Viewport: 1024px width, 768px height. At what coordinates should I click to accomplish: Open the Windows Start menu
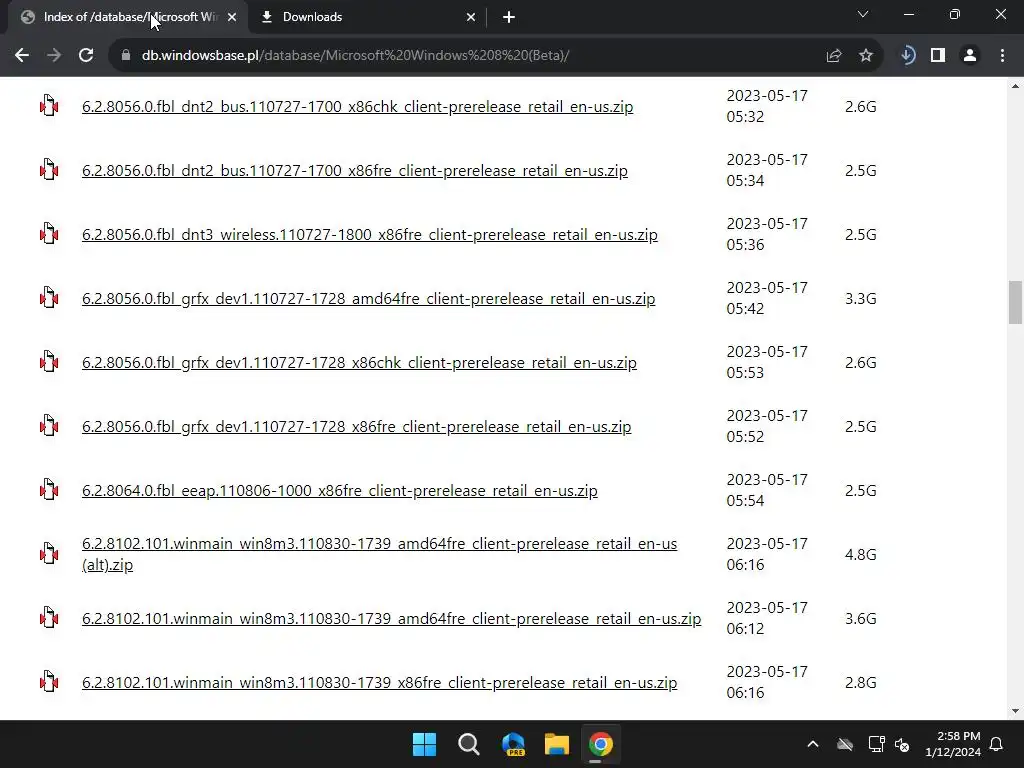click(424, 744)
